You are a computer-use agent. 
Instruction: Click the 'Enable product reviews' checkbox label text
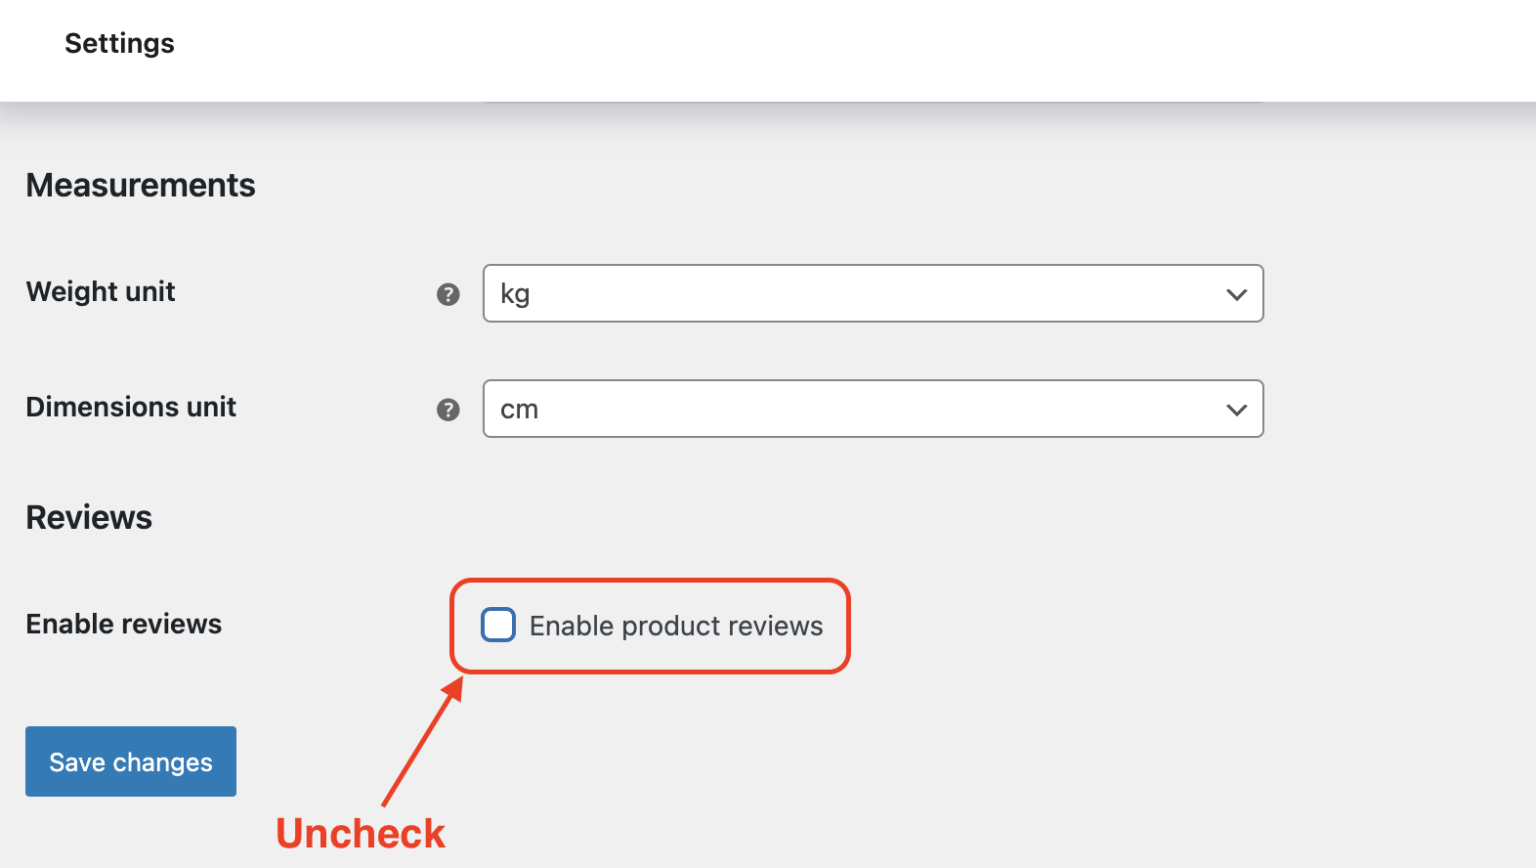676,626
